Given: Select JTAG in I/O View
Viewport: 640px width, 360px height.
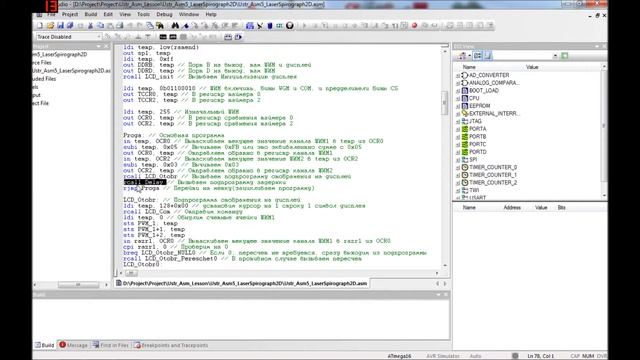Looking at the screenshot, I should pyautogui.click(x=475, y=121).
